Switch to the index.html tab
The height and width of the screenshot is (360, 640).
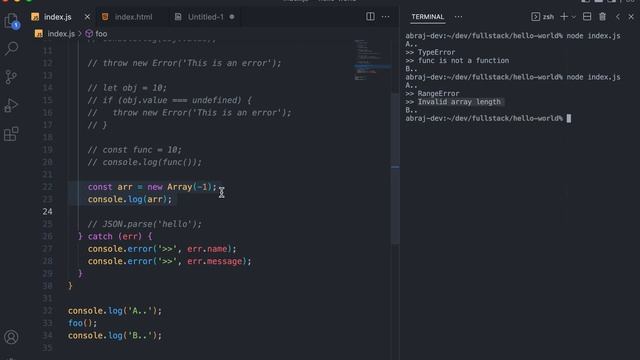pos(133,17)
